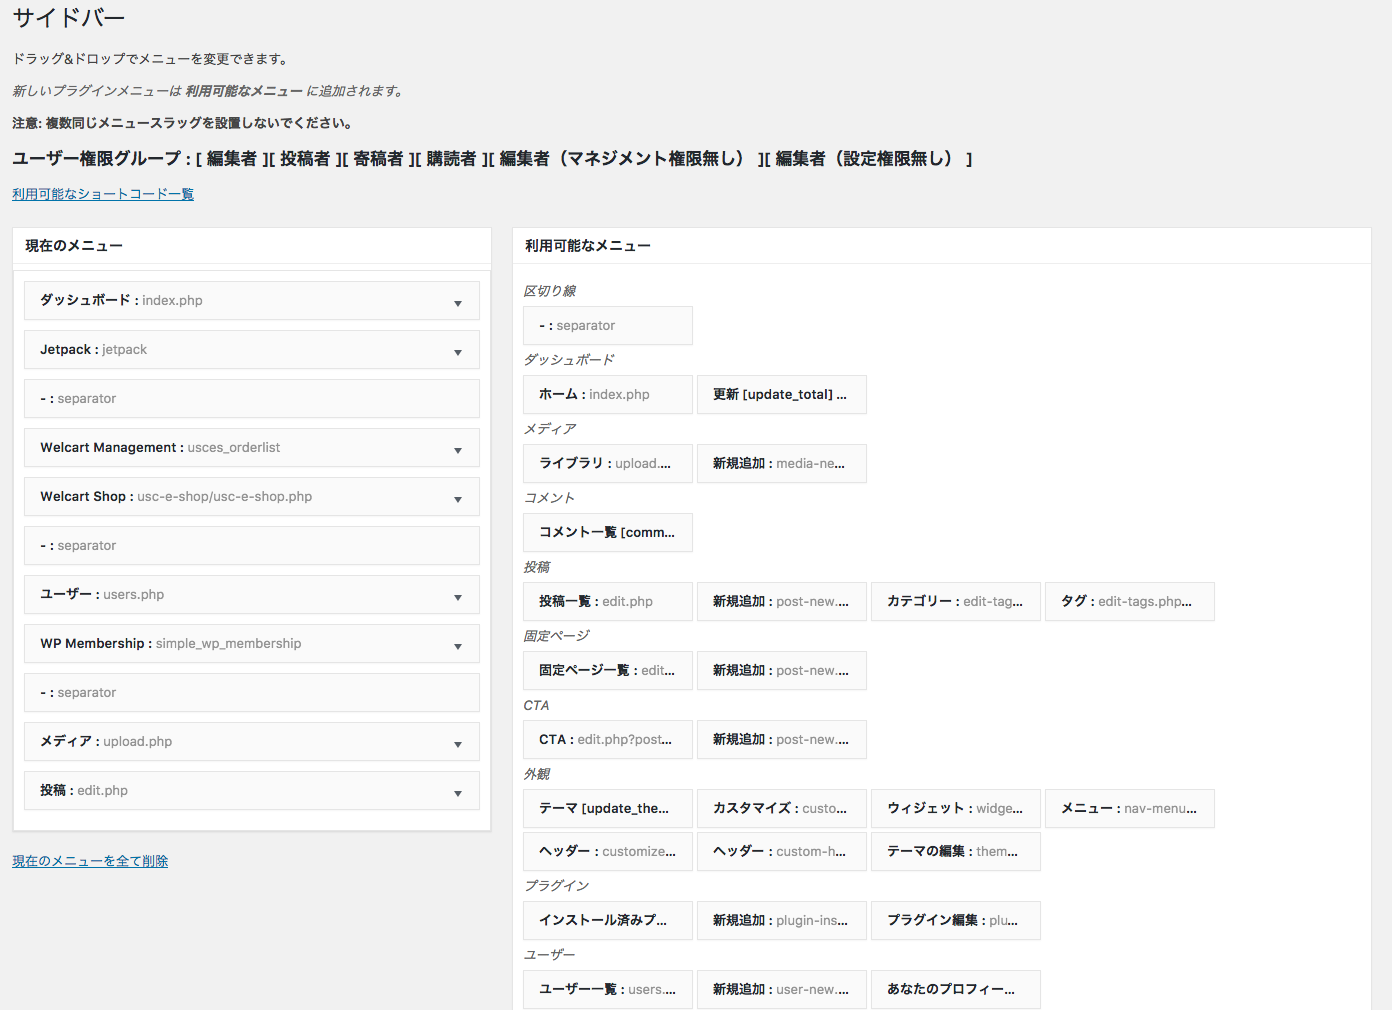Select the ホーム index.php available item
This screenshot has height=1010, width=1392.
tap(607, 395)
